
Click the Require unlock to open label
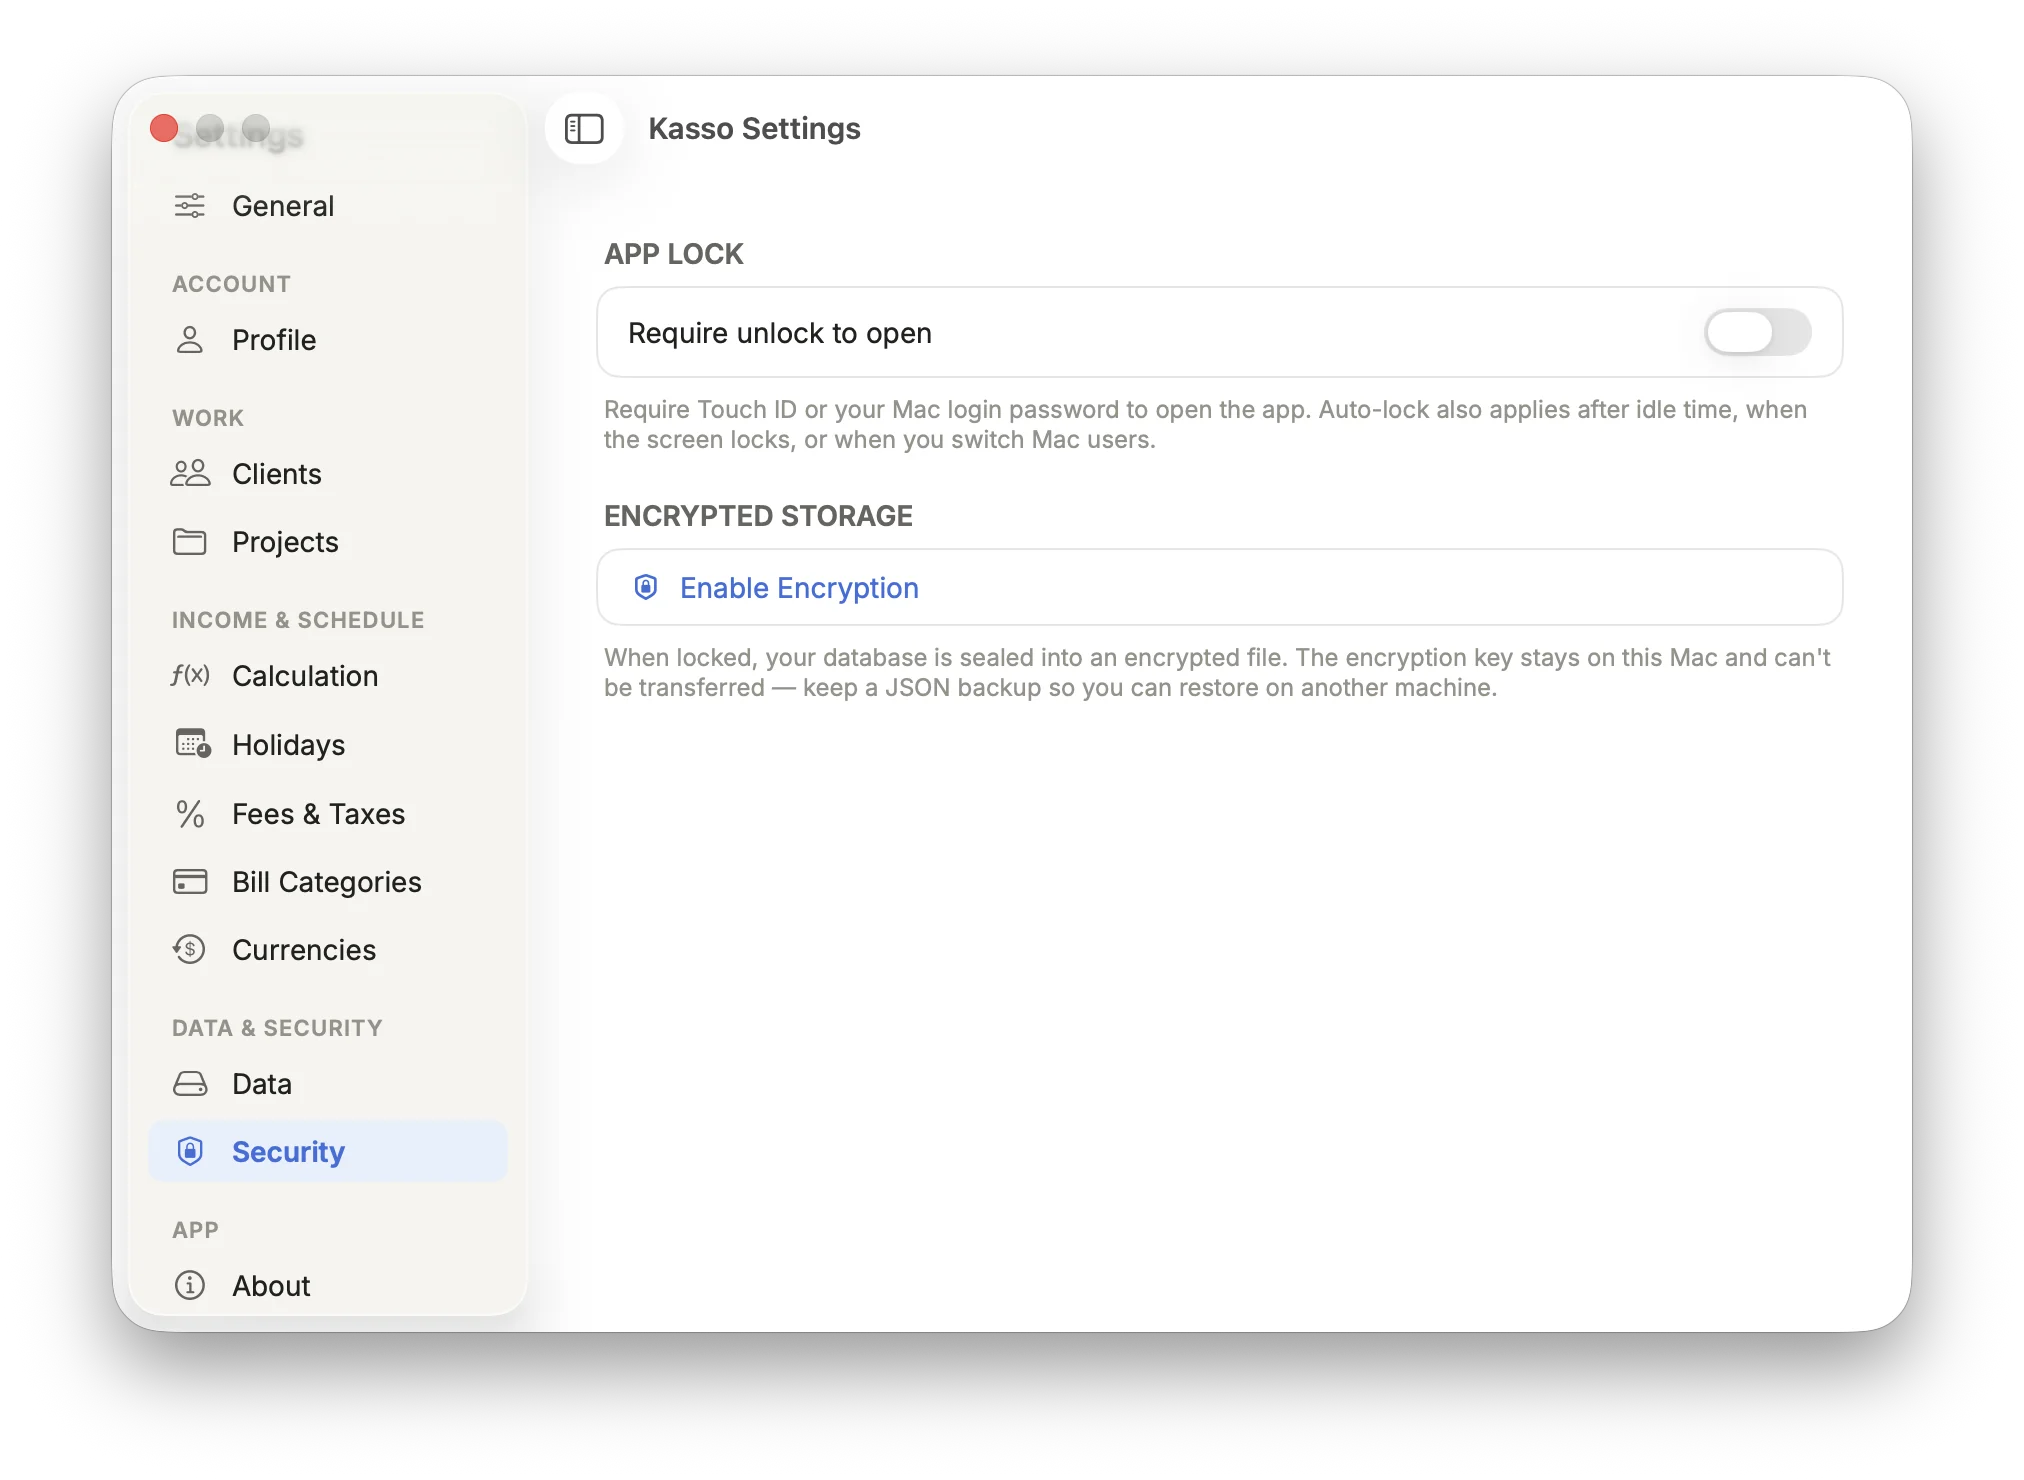pyautogui.click(x=780, y=333)
